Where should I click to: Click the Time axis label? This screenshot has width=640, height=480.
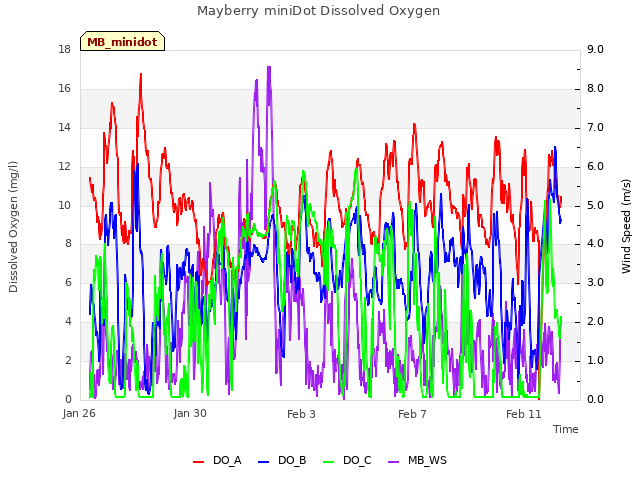566,429
